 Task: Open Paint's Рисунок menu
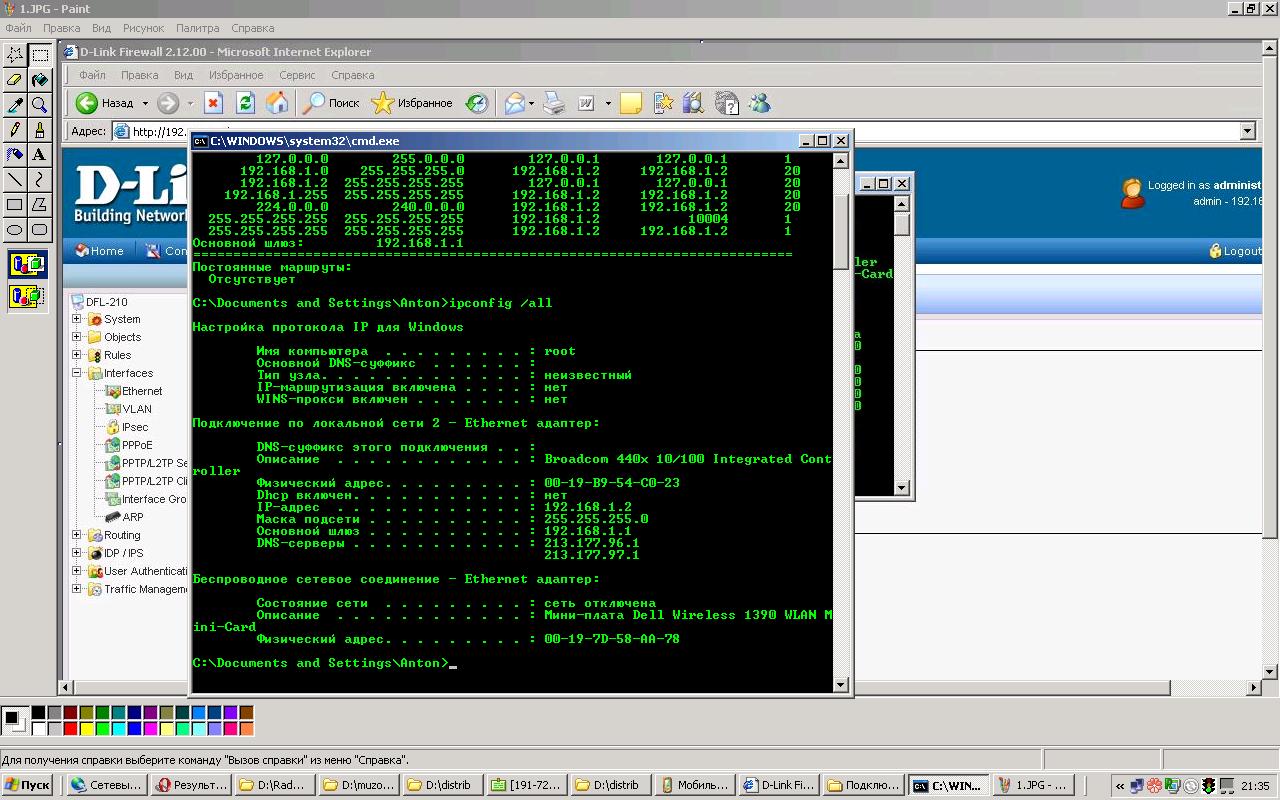pos(144,28)
